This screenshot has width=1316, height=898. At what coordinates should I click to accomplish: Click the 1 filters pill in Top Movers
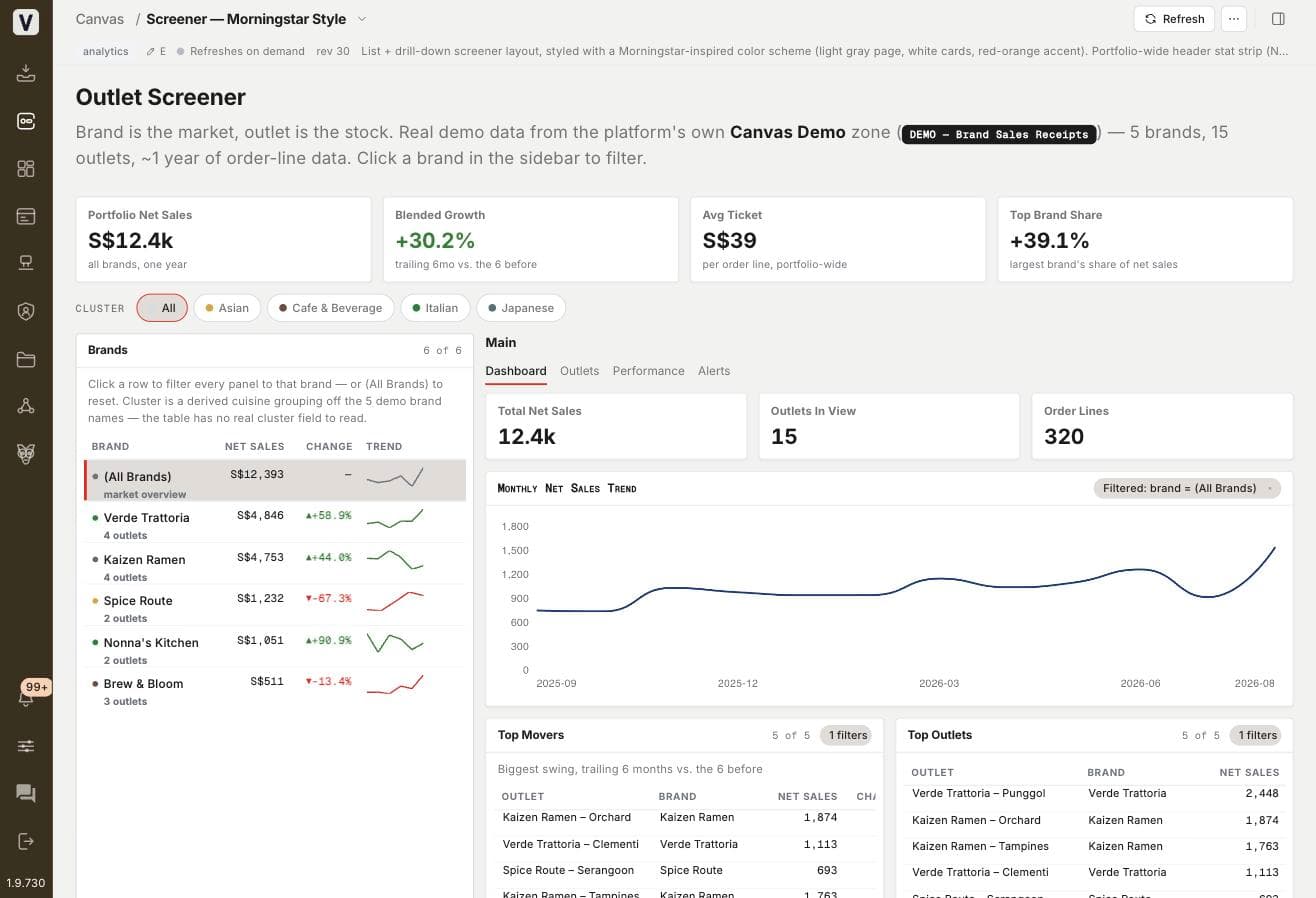click(x=846, y=735)
